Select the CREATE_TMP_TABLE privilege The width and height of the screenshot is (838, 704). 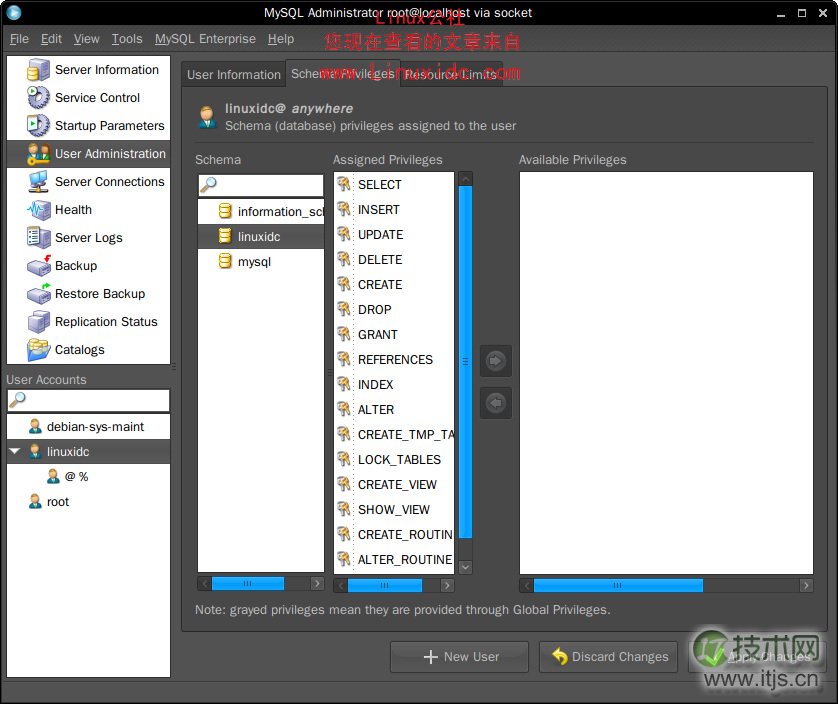point(394,435)
